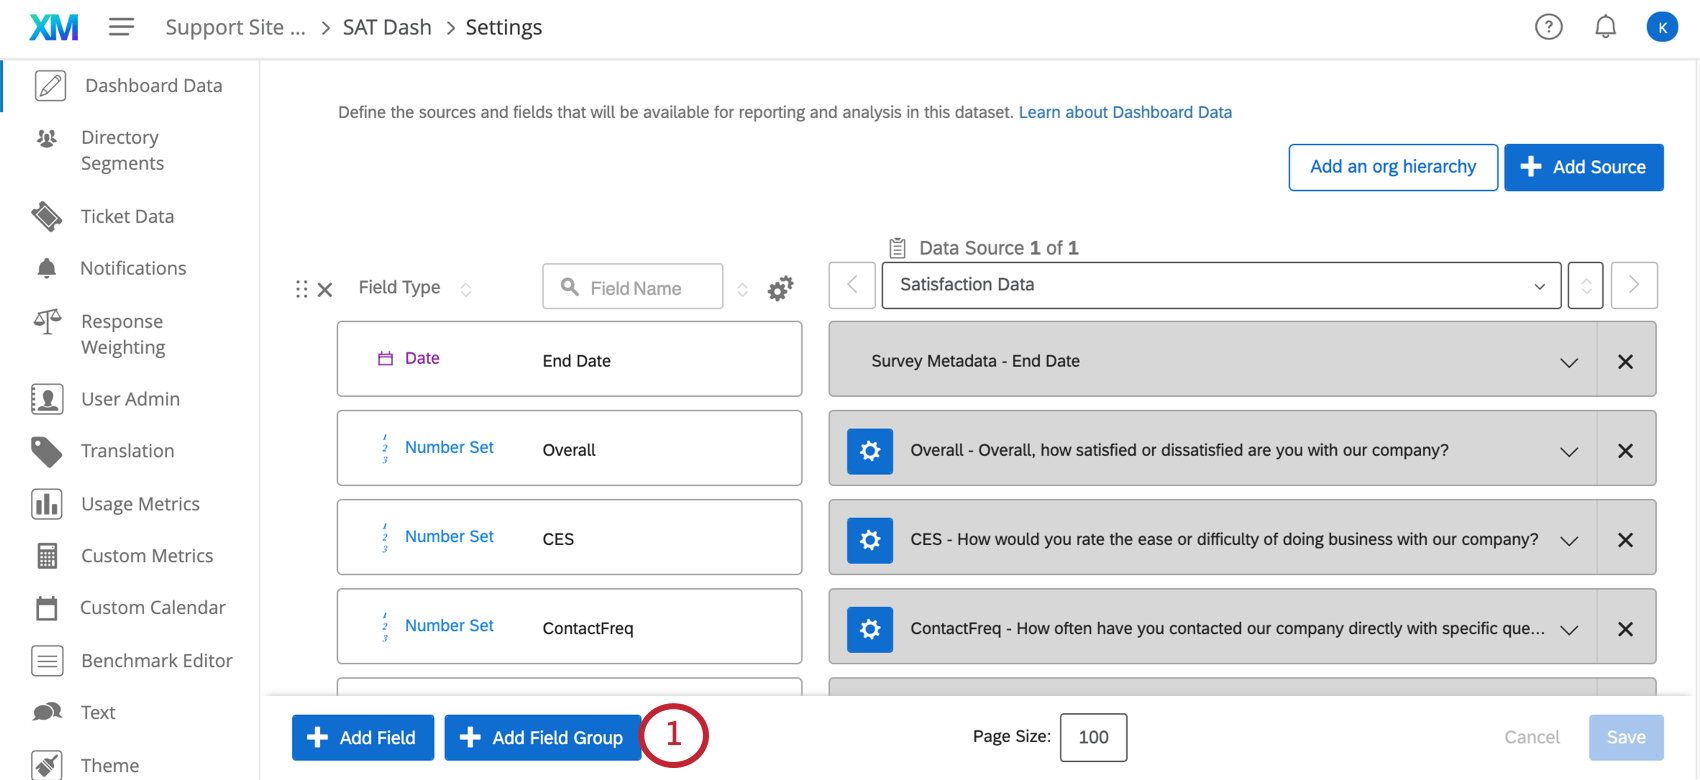Click the drag handle dots icon
The height and width of the screenshot is (780, 1700).
pyautogui.click(x=301, y=289)
